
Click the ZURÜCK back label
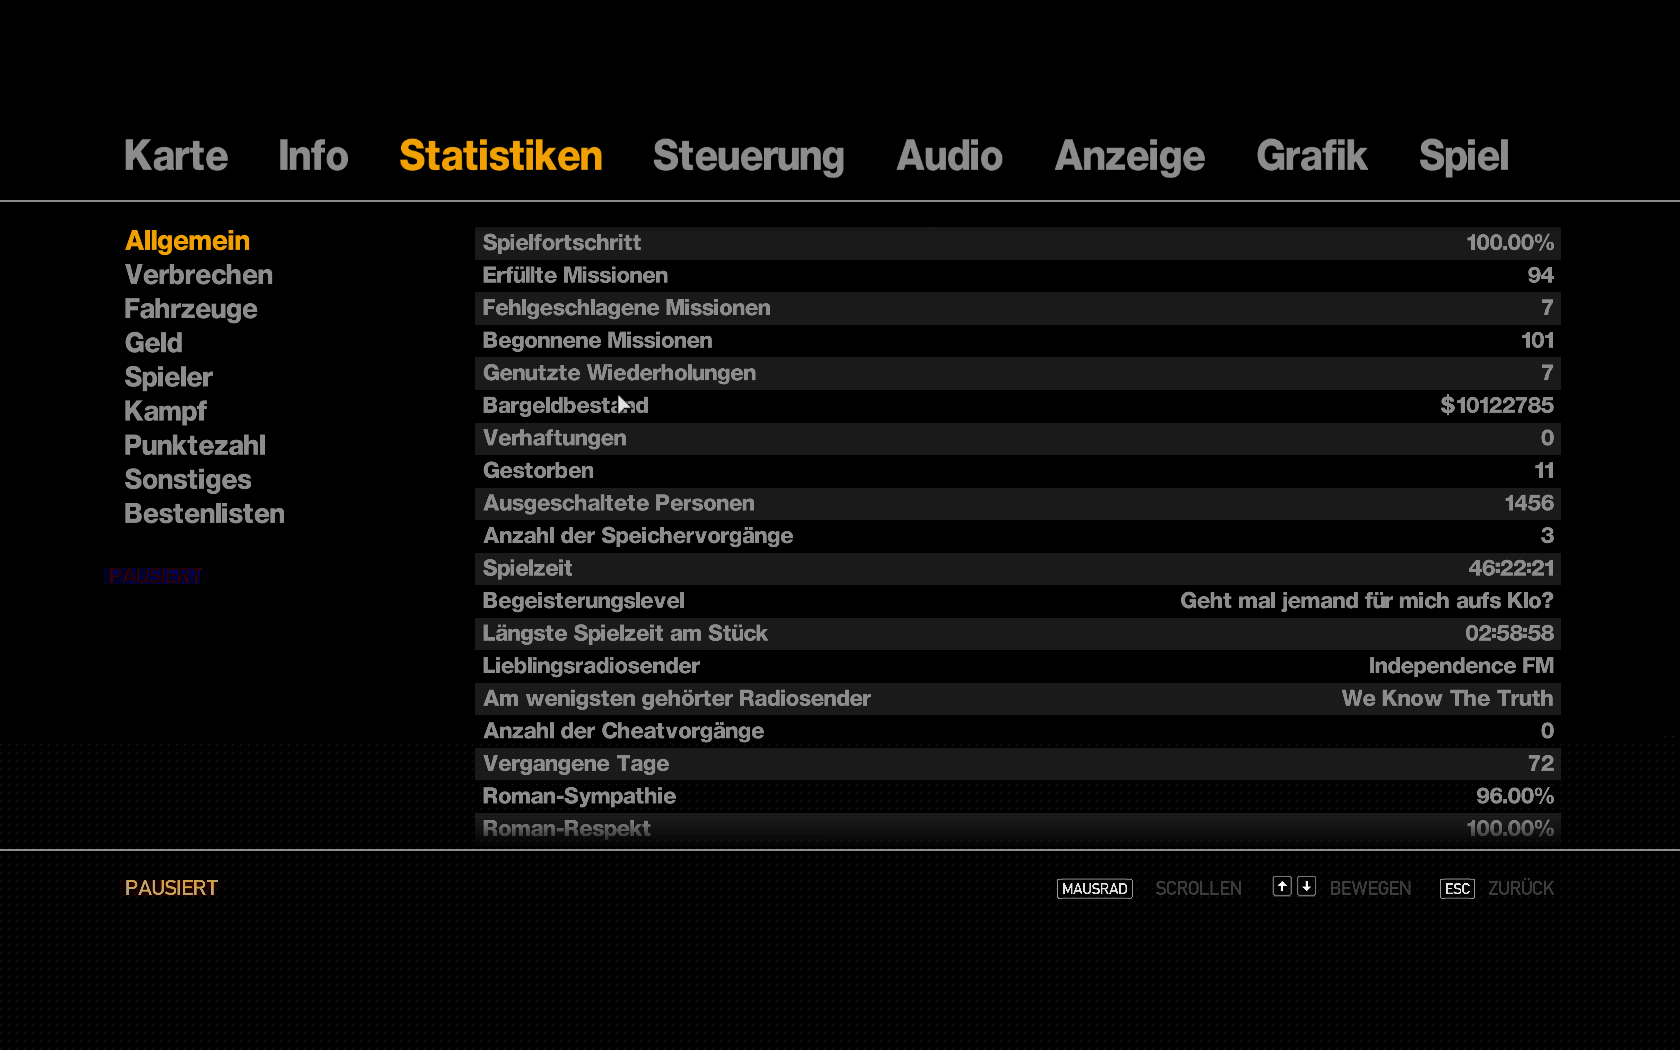click(1521, 888)
